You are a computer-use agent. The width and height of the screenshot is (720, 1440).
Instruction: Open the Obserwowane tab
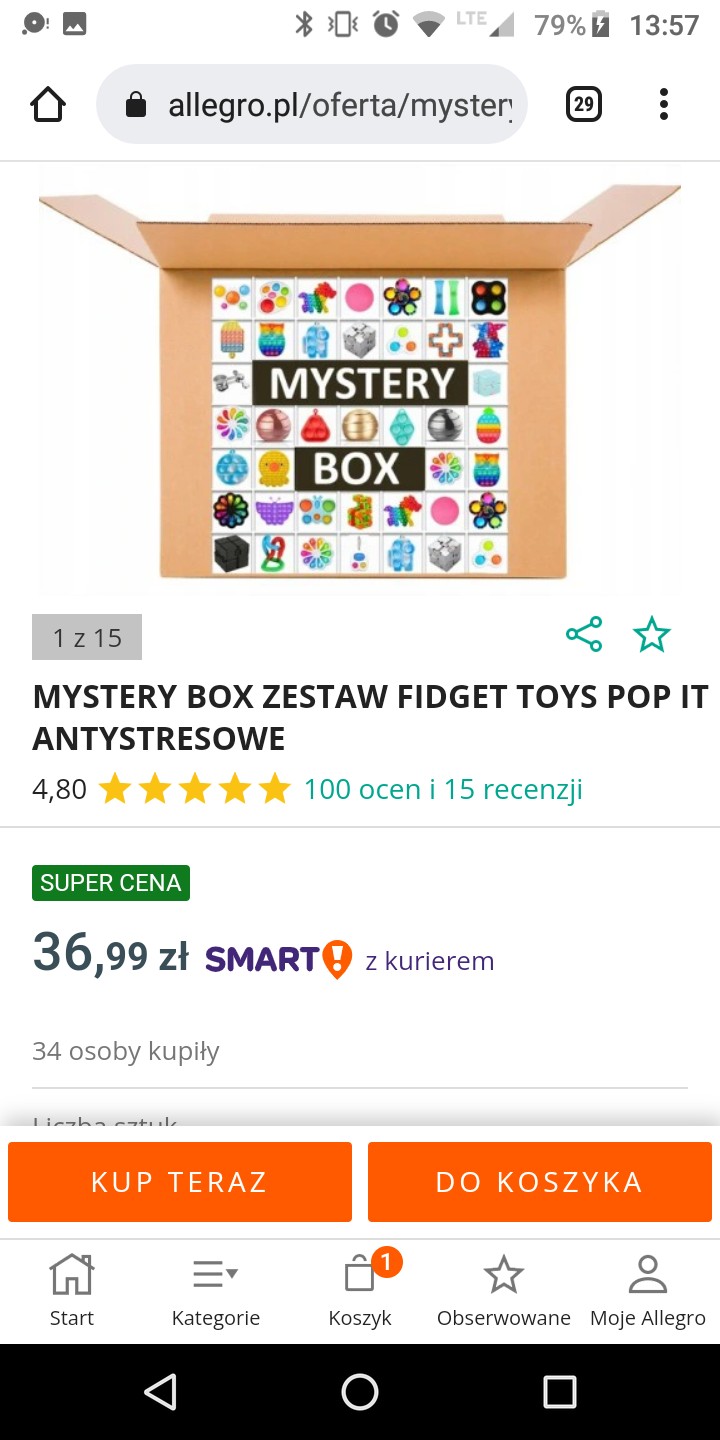(x=504, y=1290)
